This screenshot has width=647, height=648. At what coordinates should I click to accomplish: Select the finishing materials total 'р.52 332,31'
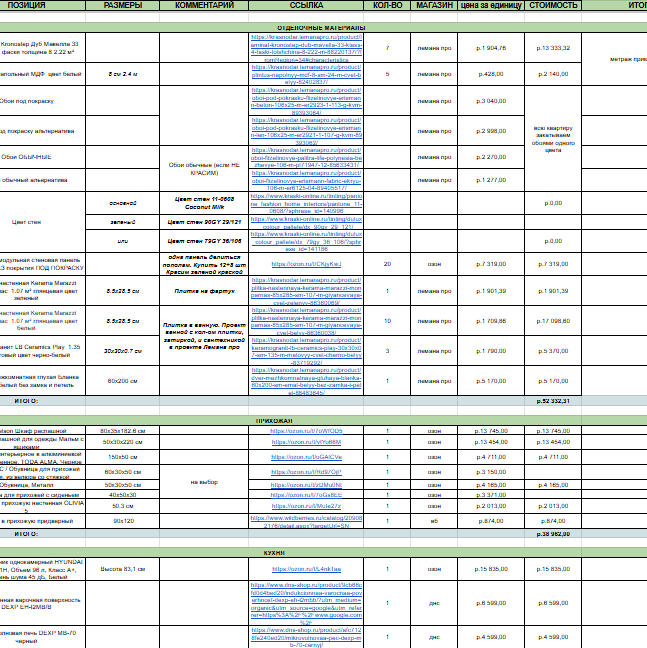tap(553, 401)
